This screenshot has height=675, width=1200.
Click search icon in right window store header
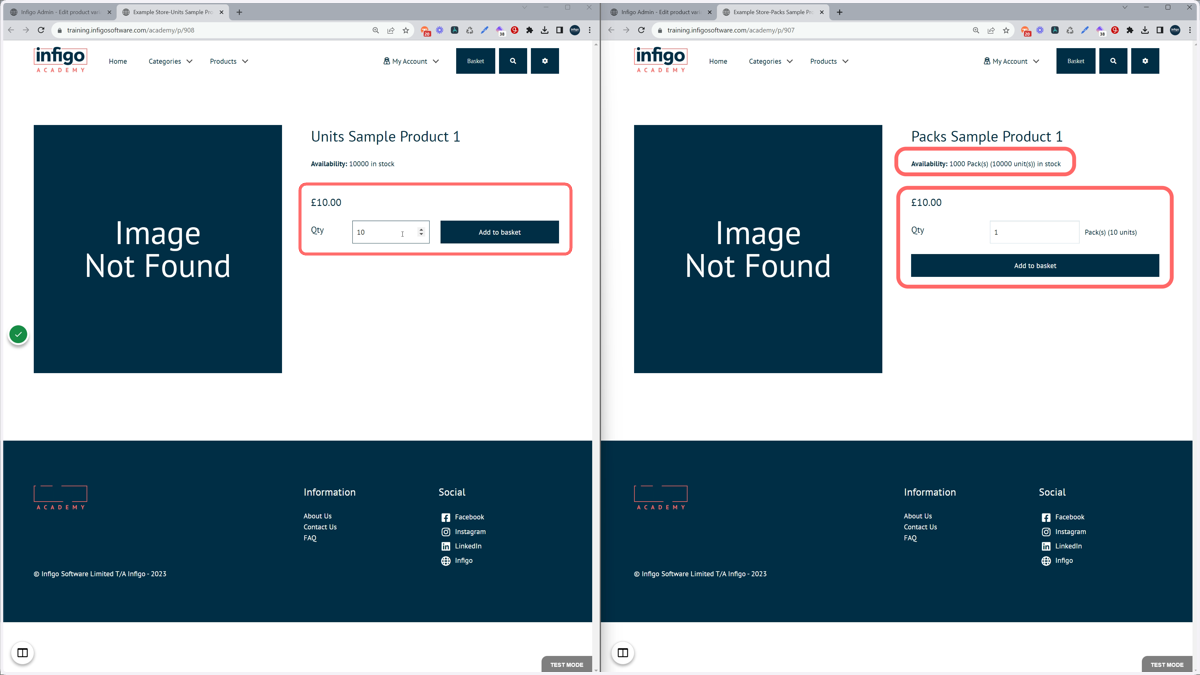click(1113, 61)
